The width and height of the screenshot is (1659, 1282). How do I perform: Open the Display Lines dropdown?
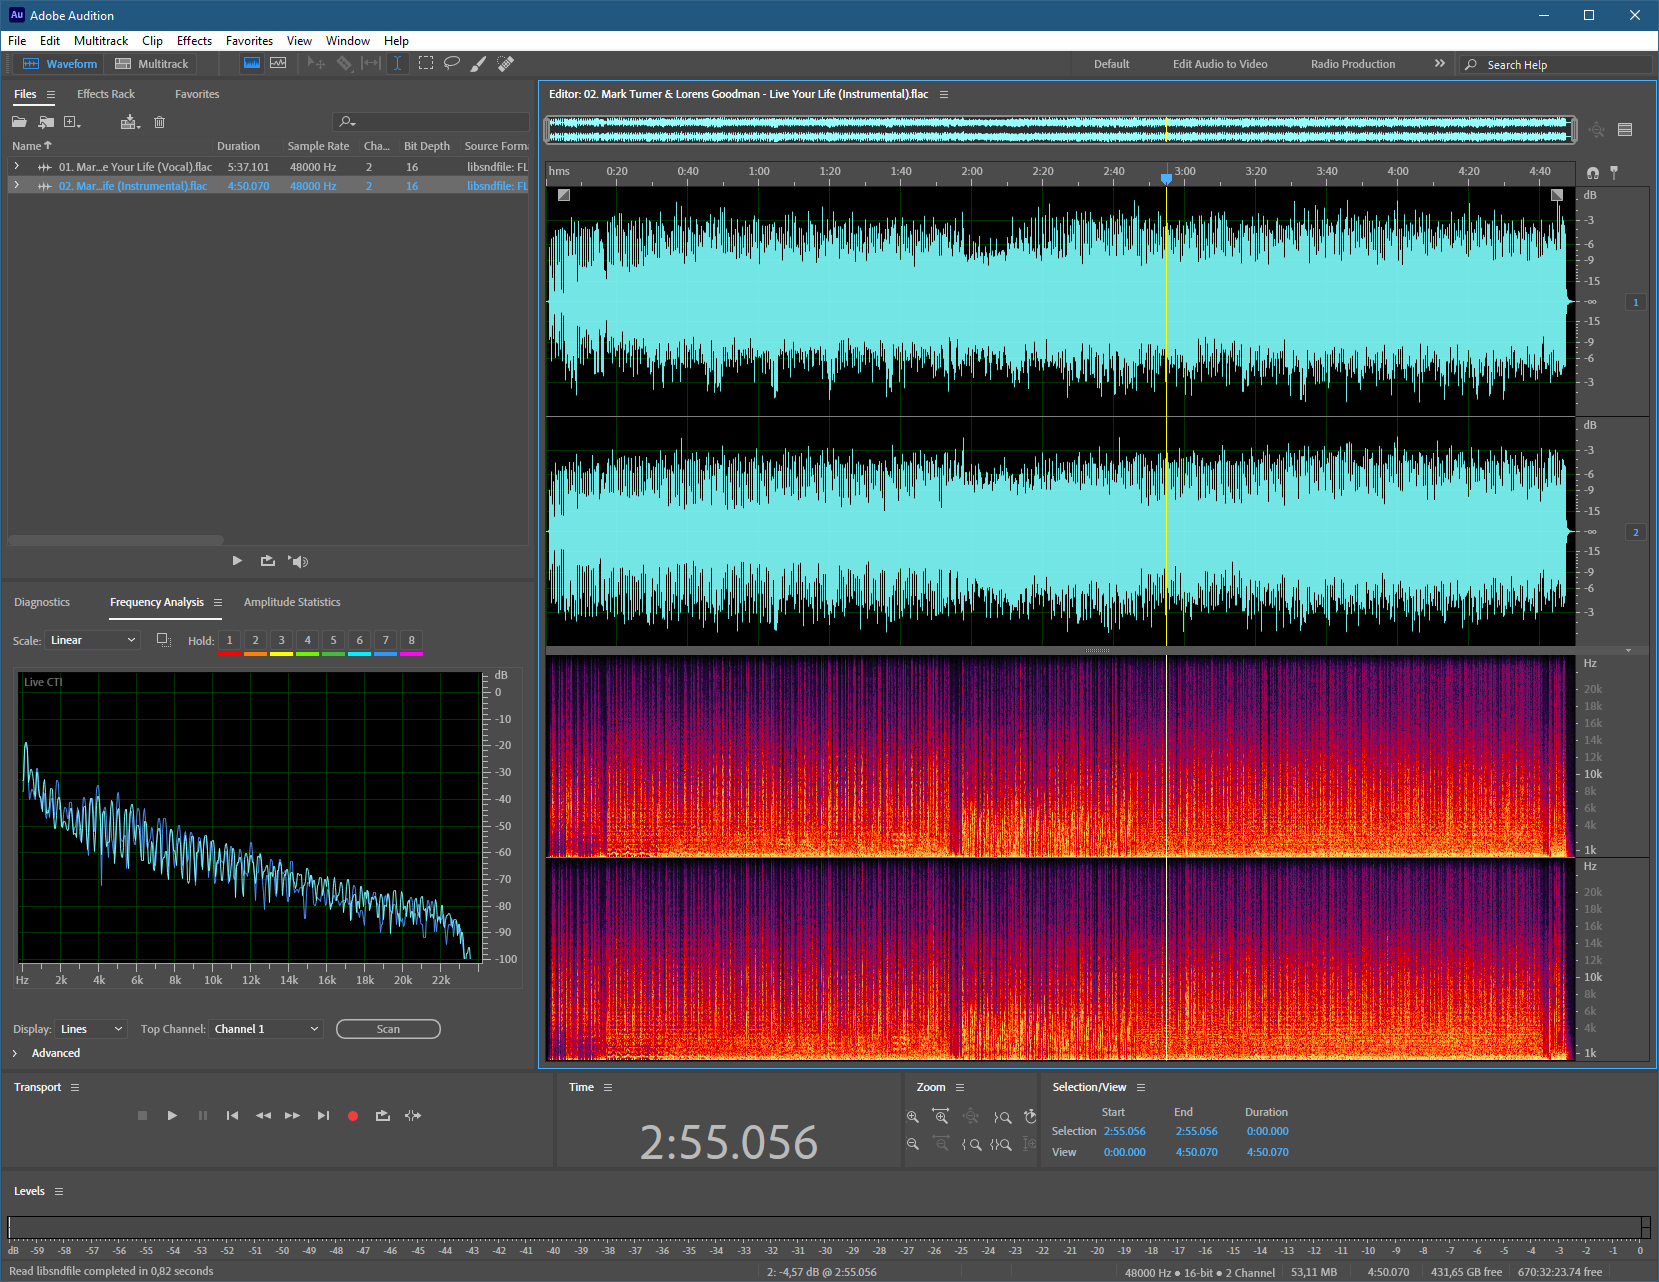(92, 1029)
